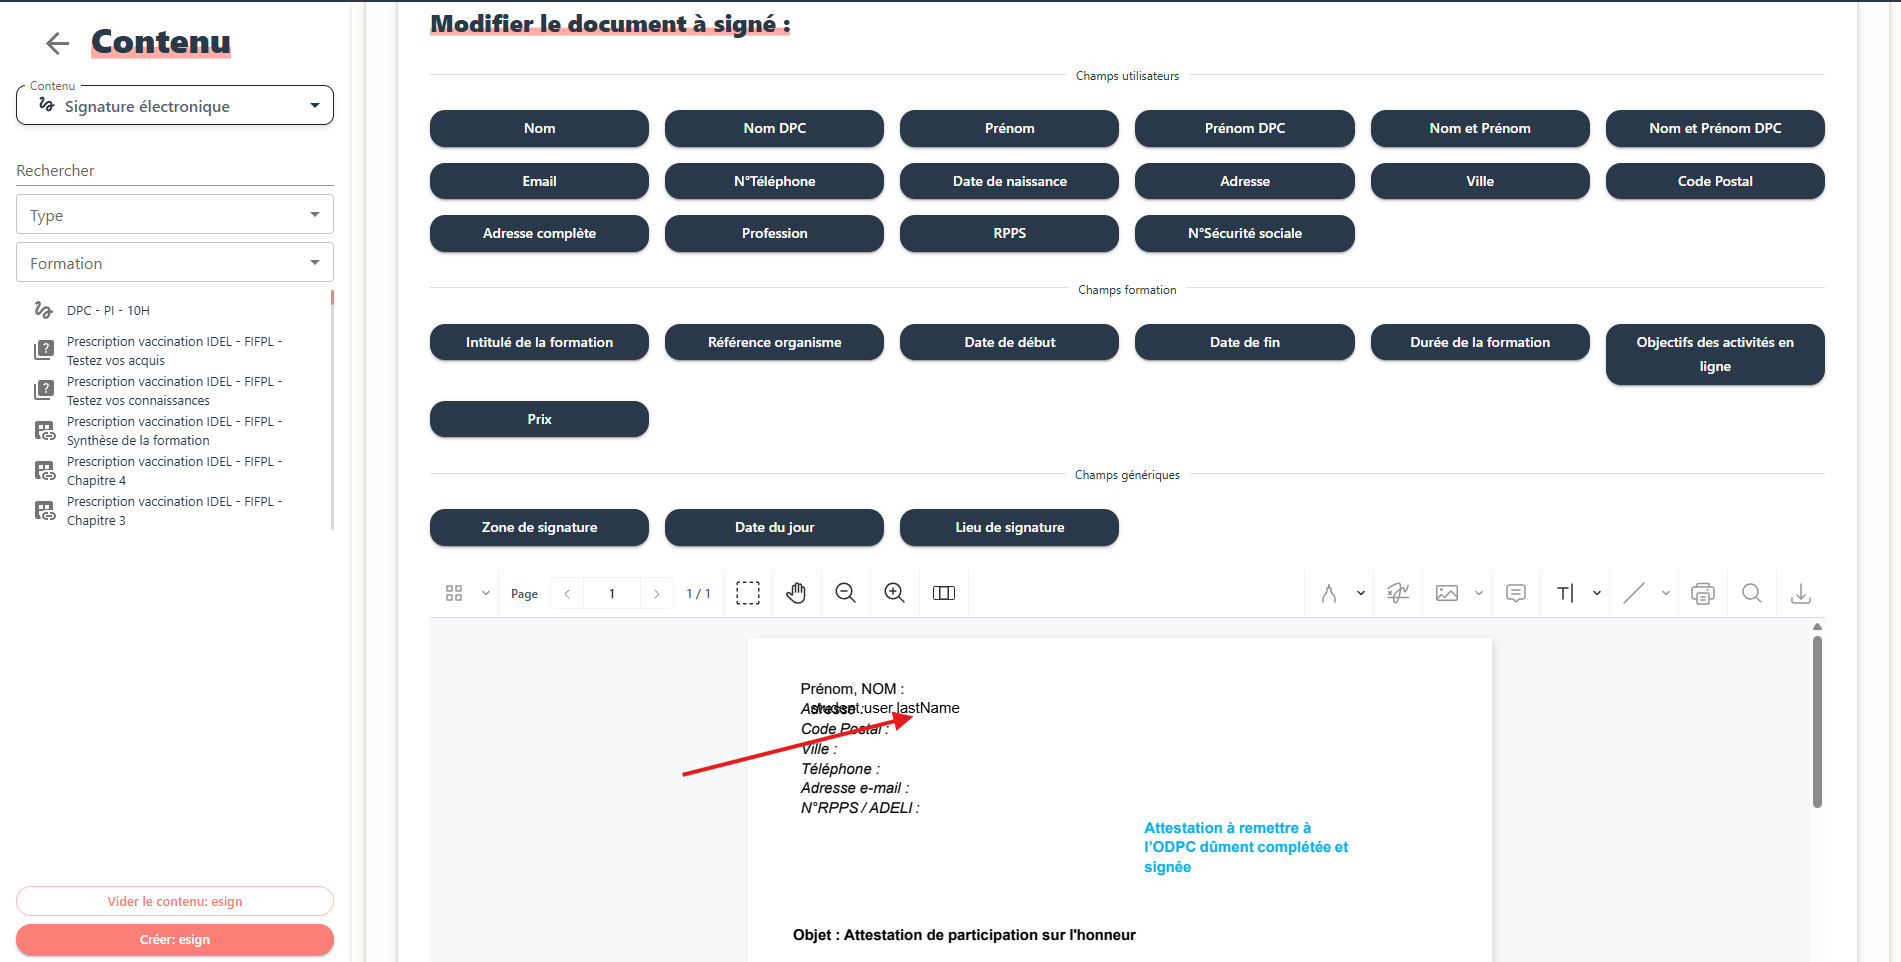Insert the Prénom DPC field
Screen dimensions: 1901x962
[x=1245, y=128]
